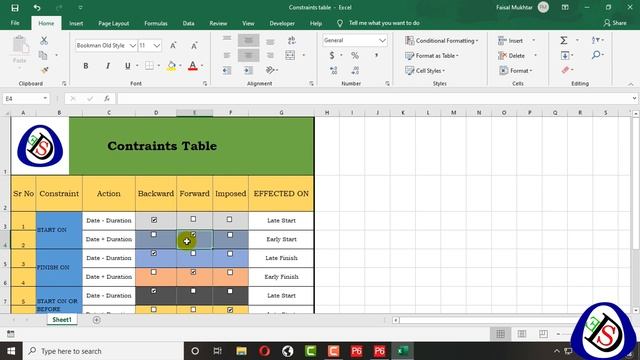Apply cell borders

[x=149, y=66]
